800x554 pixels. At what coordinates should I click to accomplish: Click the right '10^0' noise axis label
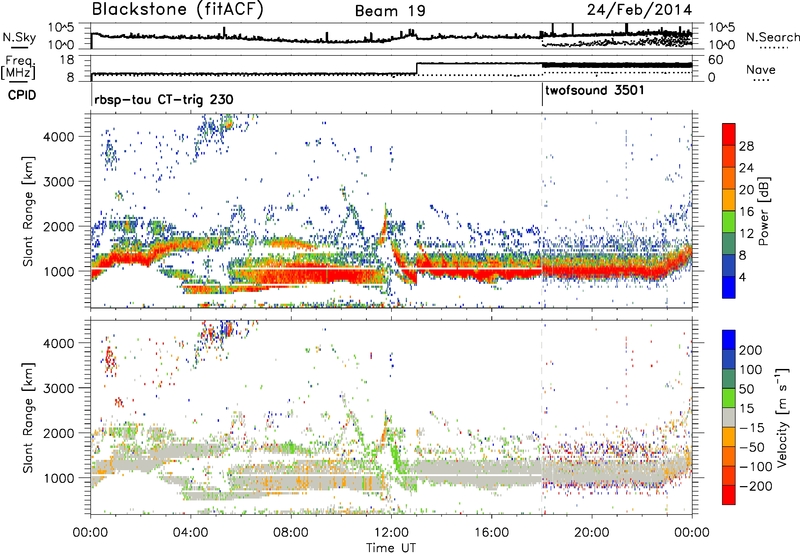[x=722, y=45]
